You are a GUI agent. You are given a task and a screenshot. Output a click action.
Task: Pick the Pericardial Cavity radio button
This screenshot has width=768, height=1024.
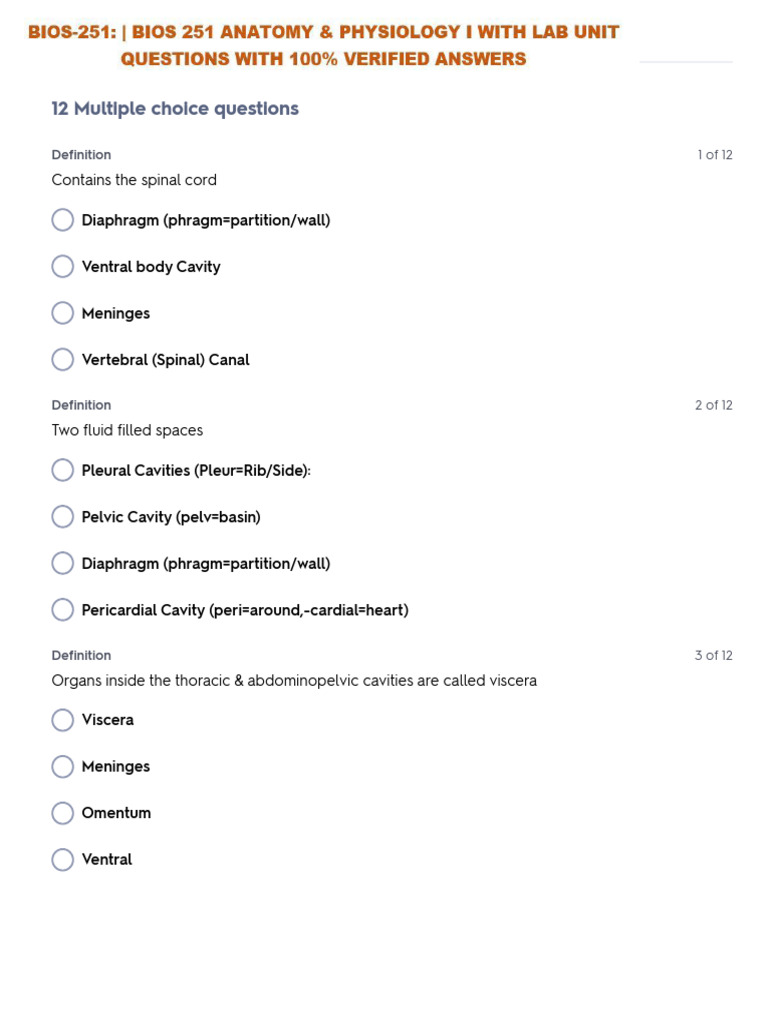coord(63,610)
